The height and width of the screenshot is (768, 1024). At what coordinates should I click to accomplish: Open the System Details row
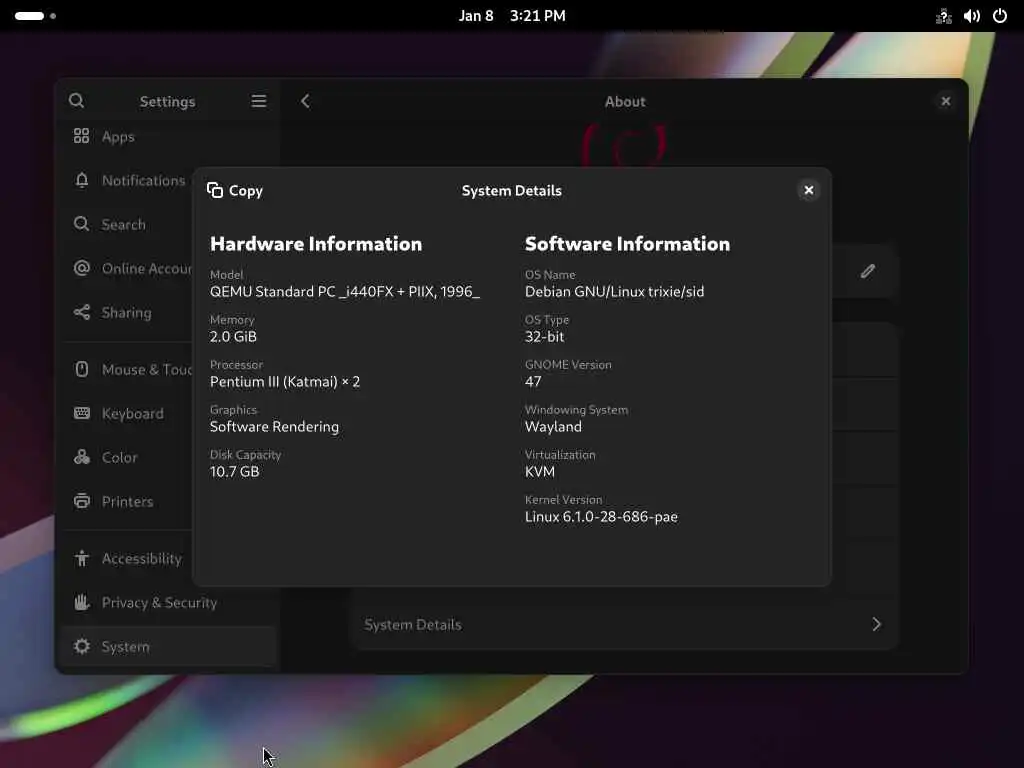point(625,624)
